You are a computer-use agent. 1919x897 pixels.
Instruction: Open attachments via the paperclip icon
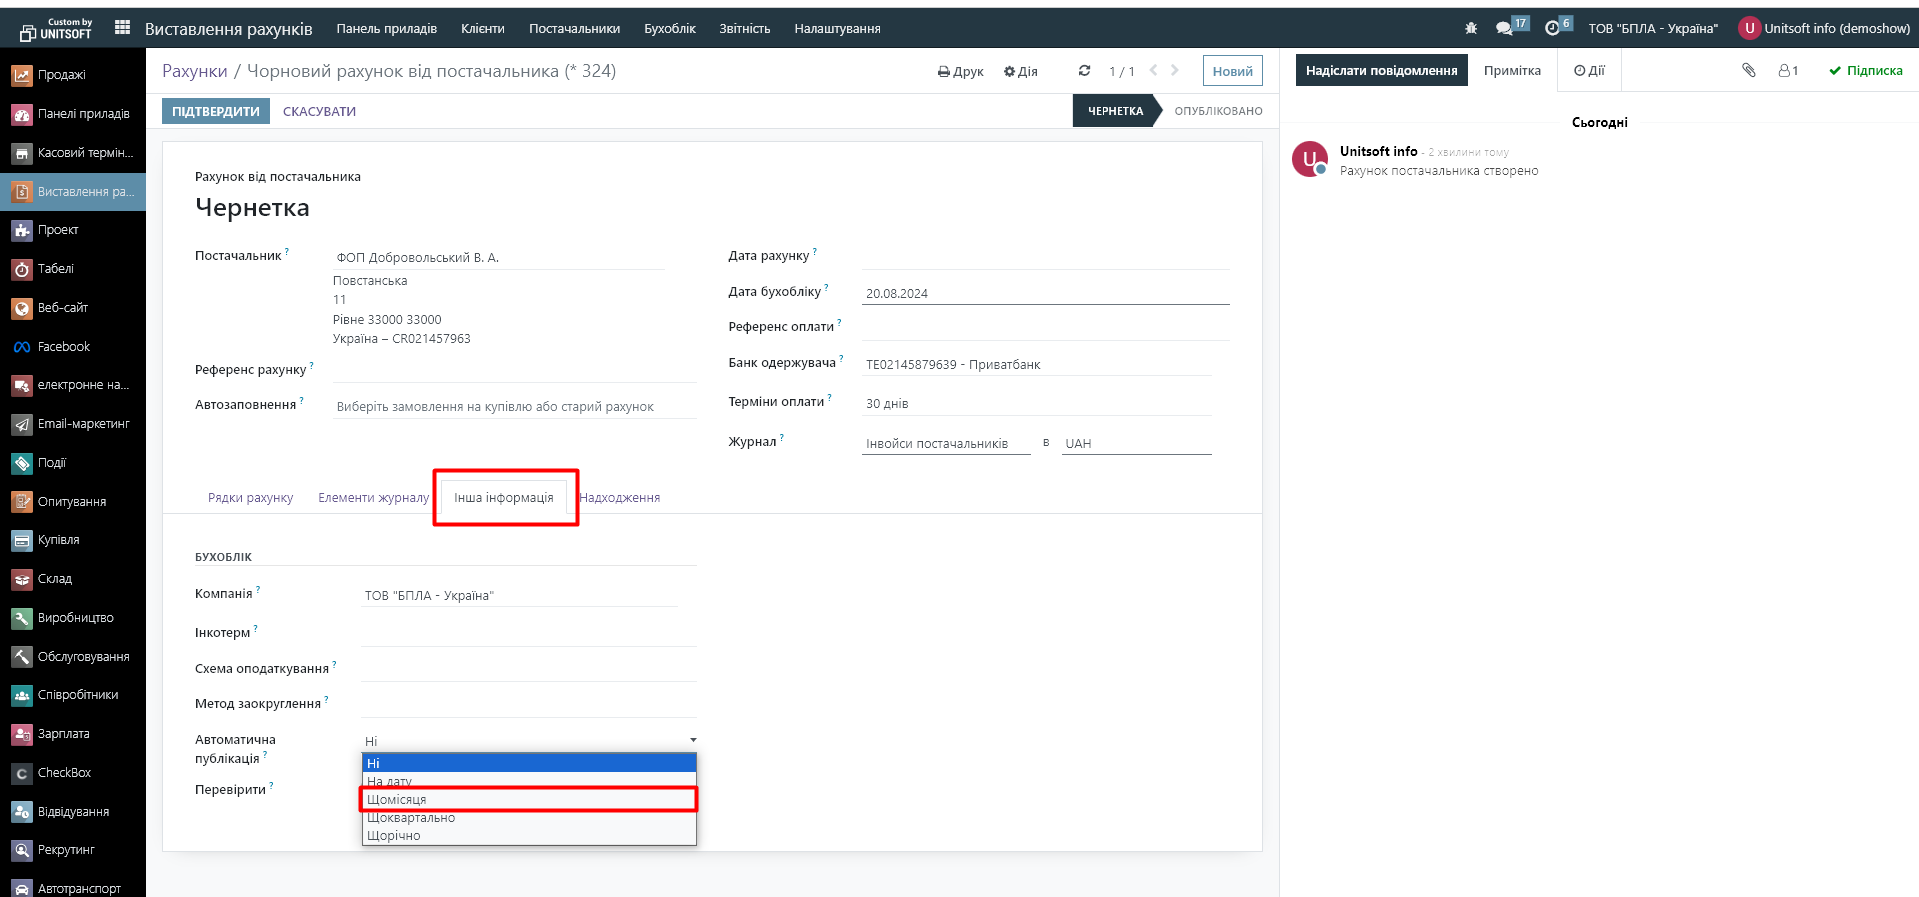tap(1748, 70)
